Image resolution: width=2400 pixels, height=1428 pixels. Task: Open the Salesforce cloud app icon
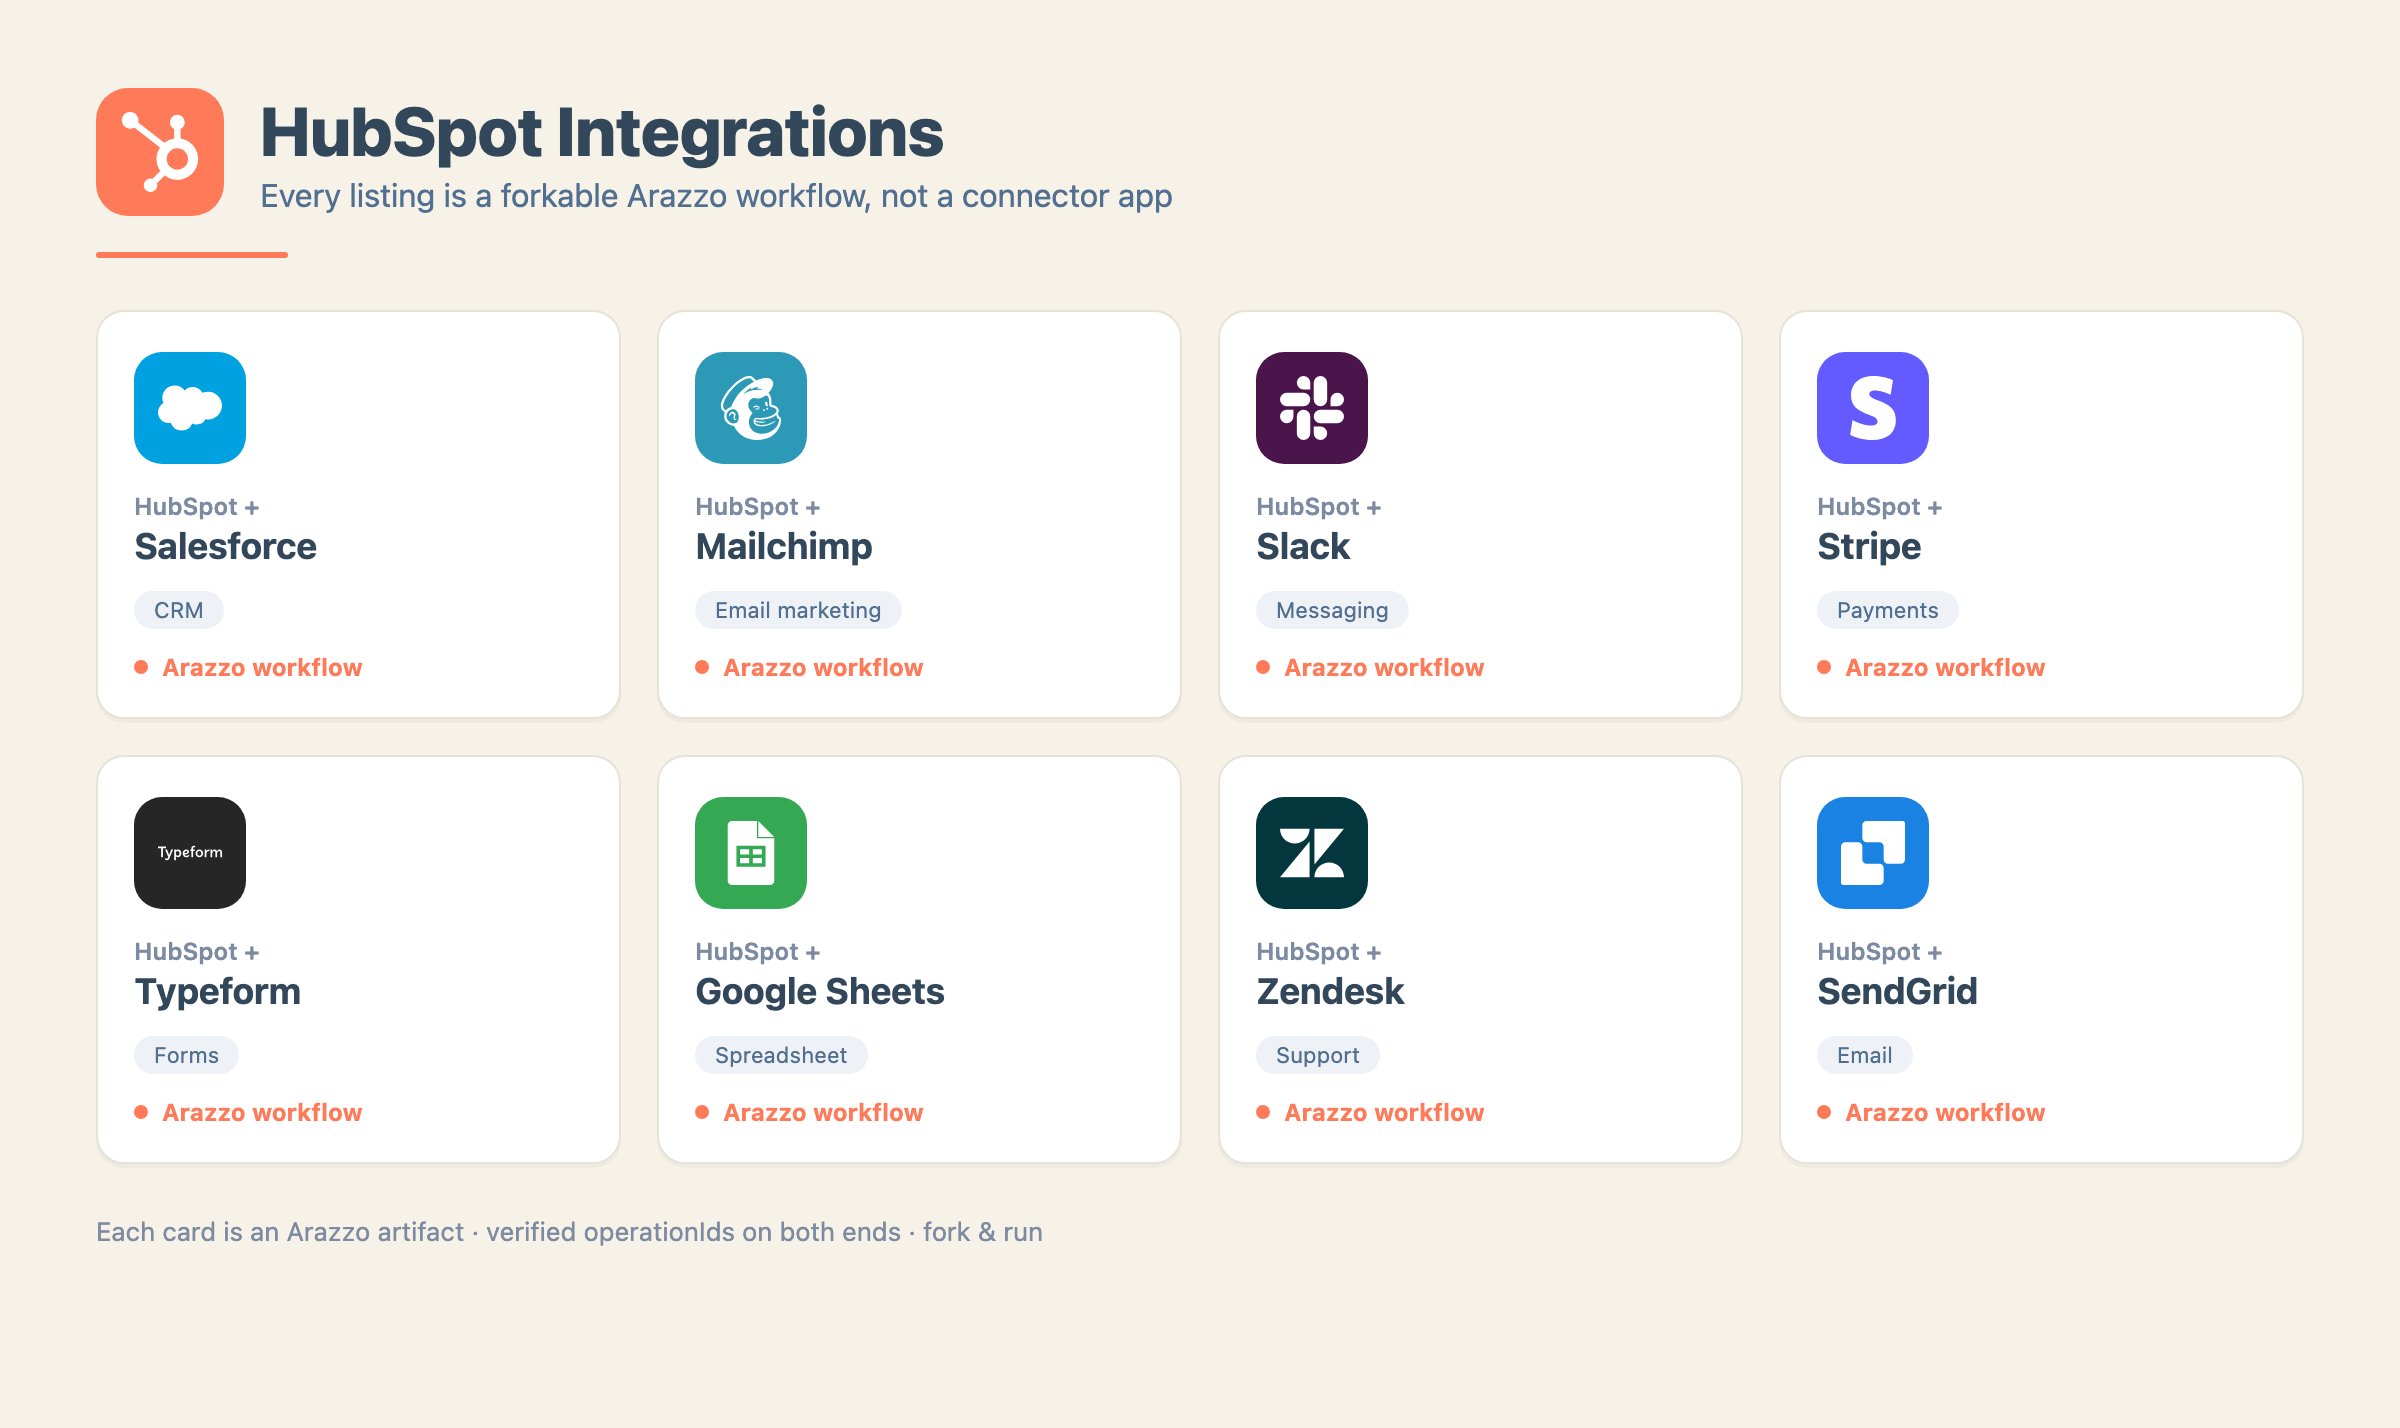[x=190, y=408]
